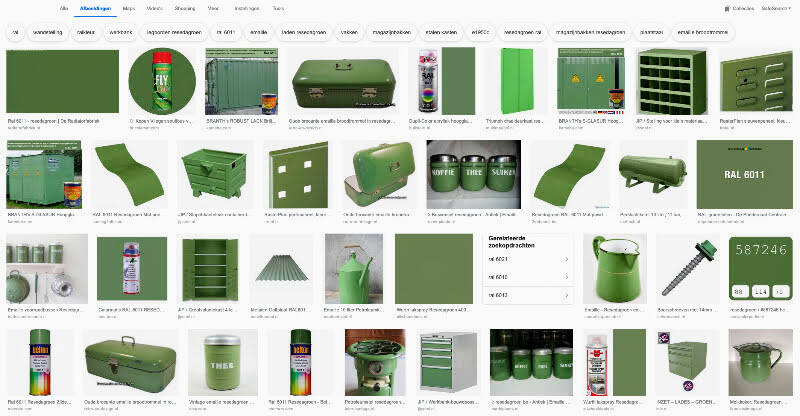Open the enamel kettle image
800x416 pixels.
pos(760,362)
